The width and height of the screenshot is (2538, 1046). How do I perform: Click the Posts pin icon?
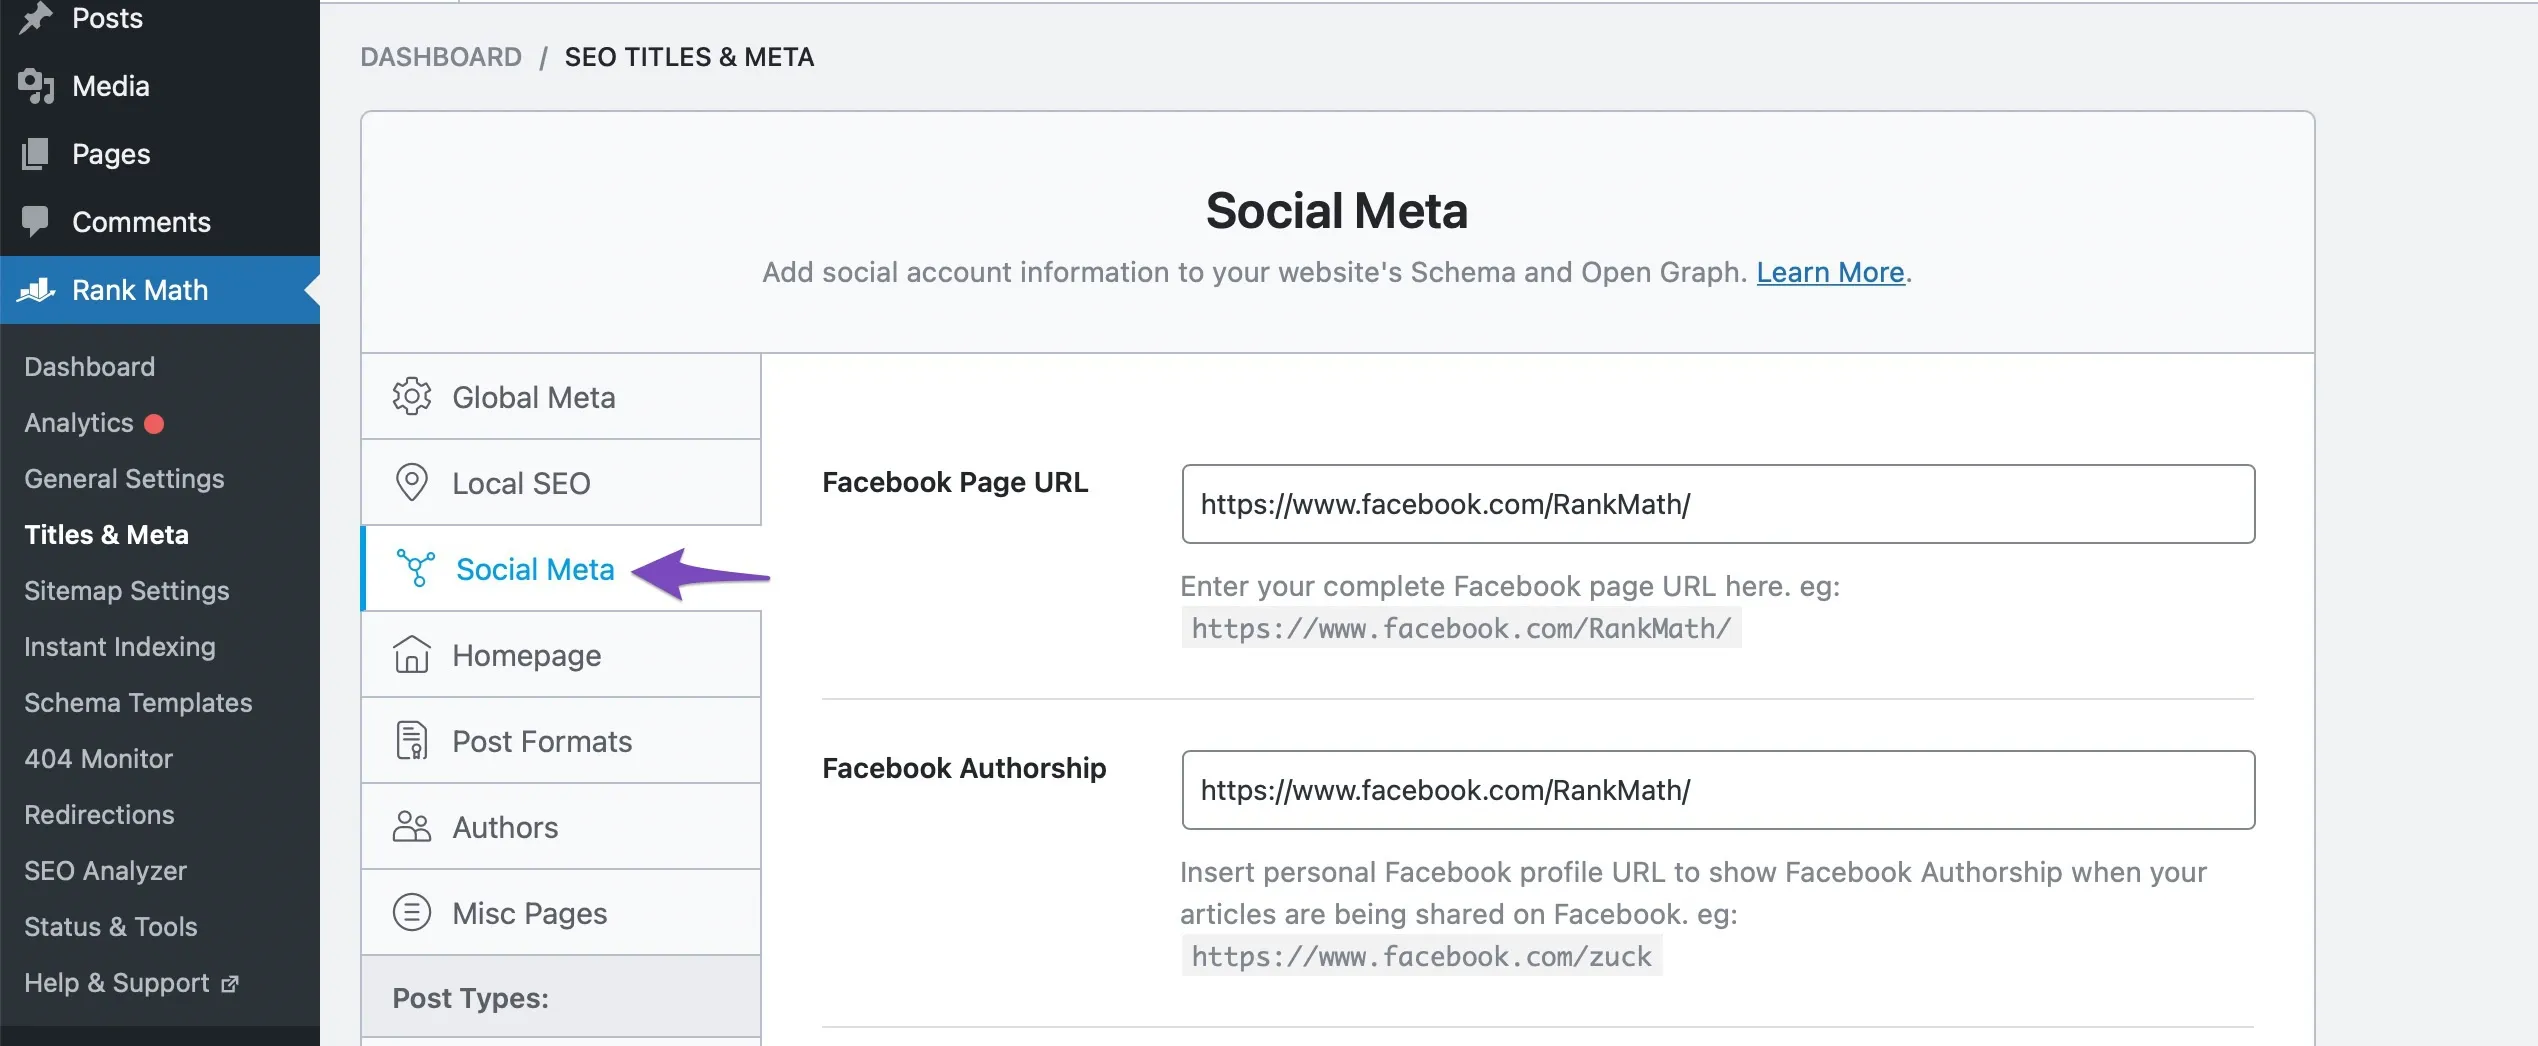[x=36, y=18]
